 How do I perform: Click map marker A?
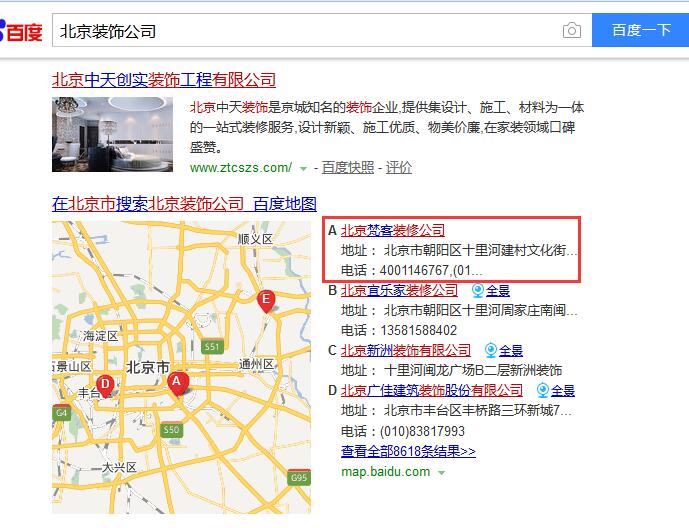pyautogui.click(x=178, y=384)
